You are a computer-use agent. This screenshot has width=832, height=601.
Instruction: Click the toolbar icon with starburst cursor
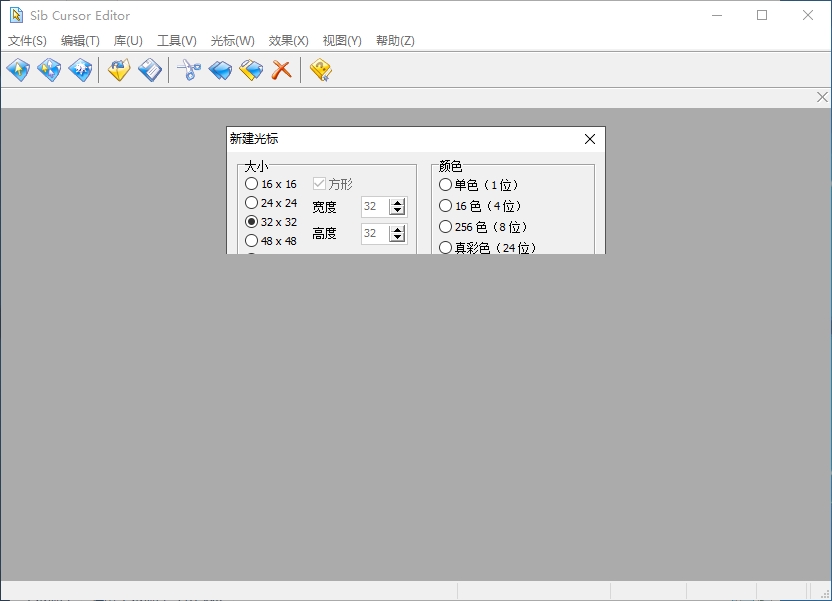click(80, 70)
